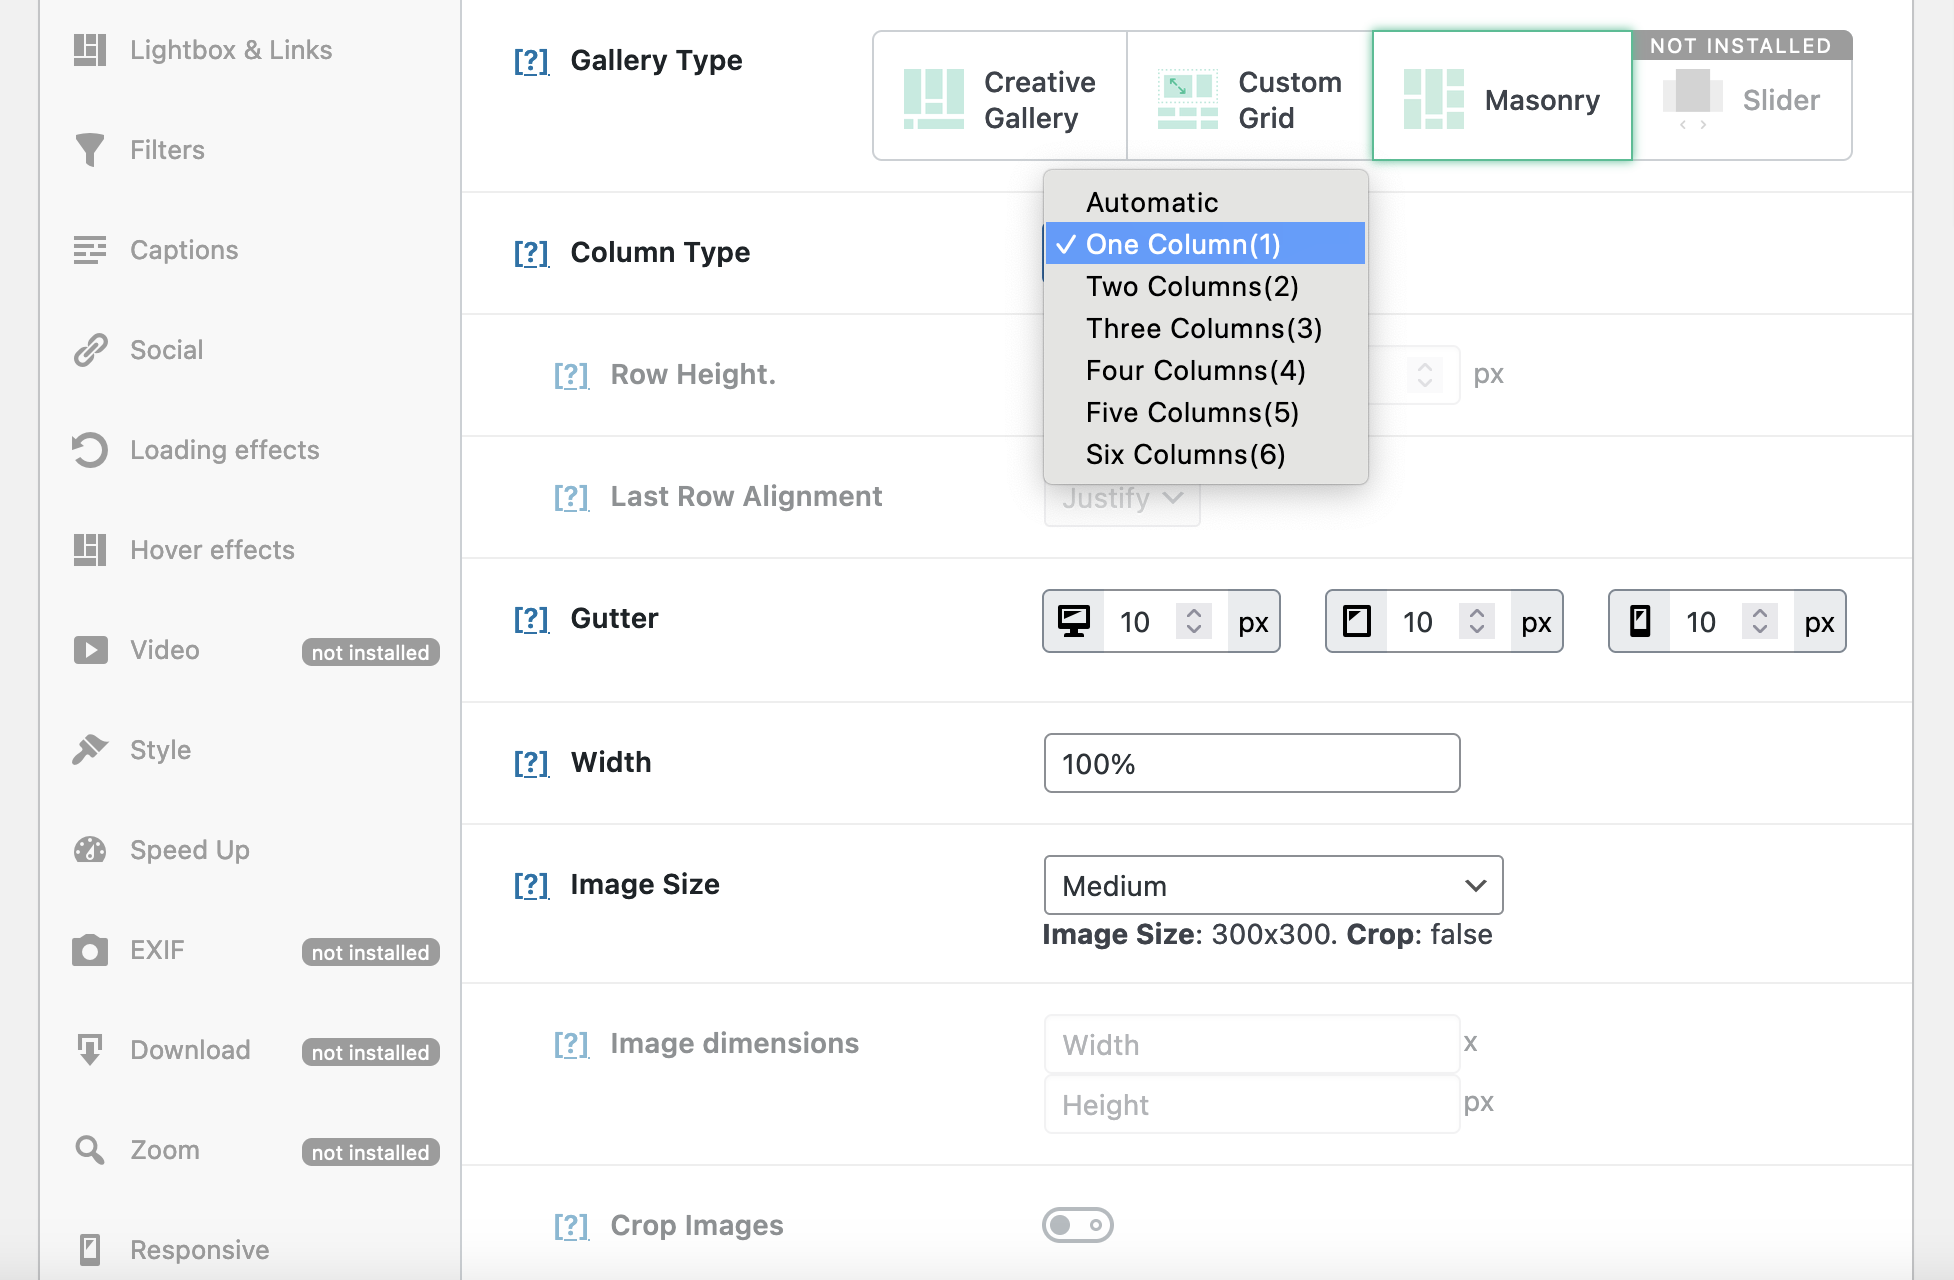Click help link beside Gutter
Viewport: 1954px width, 1280px height.
(x=531, y=619)
